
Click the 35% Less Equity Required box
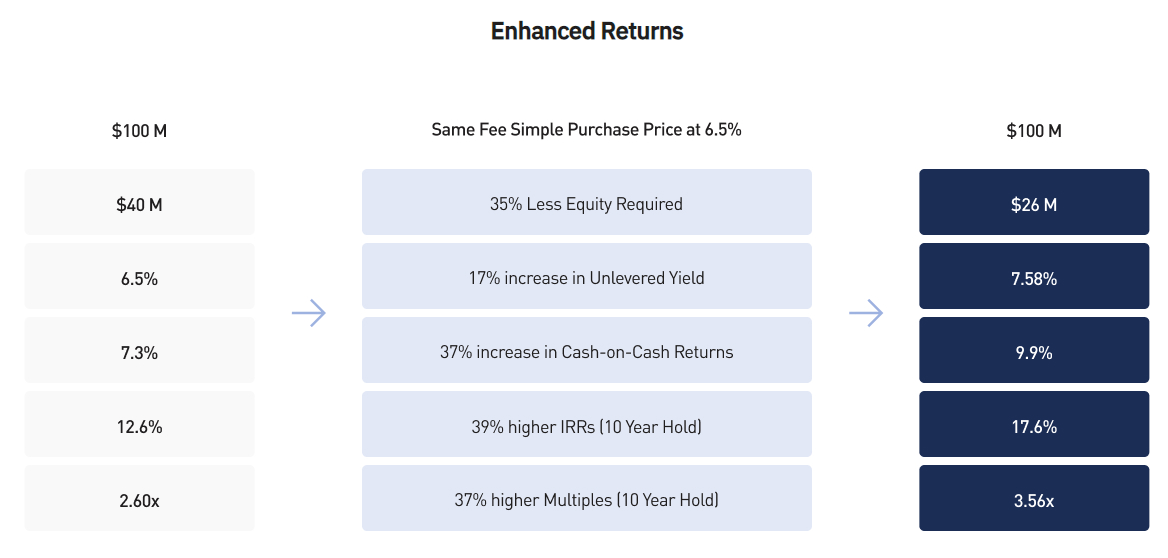coord(587,202)
